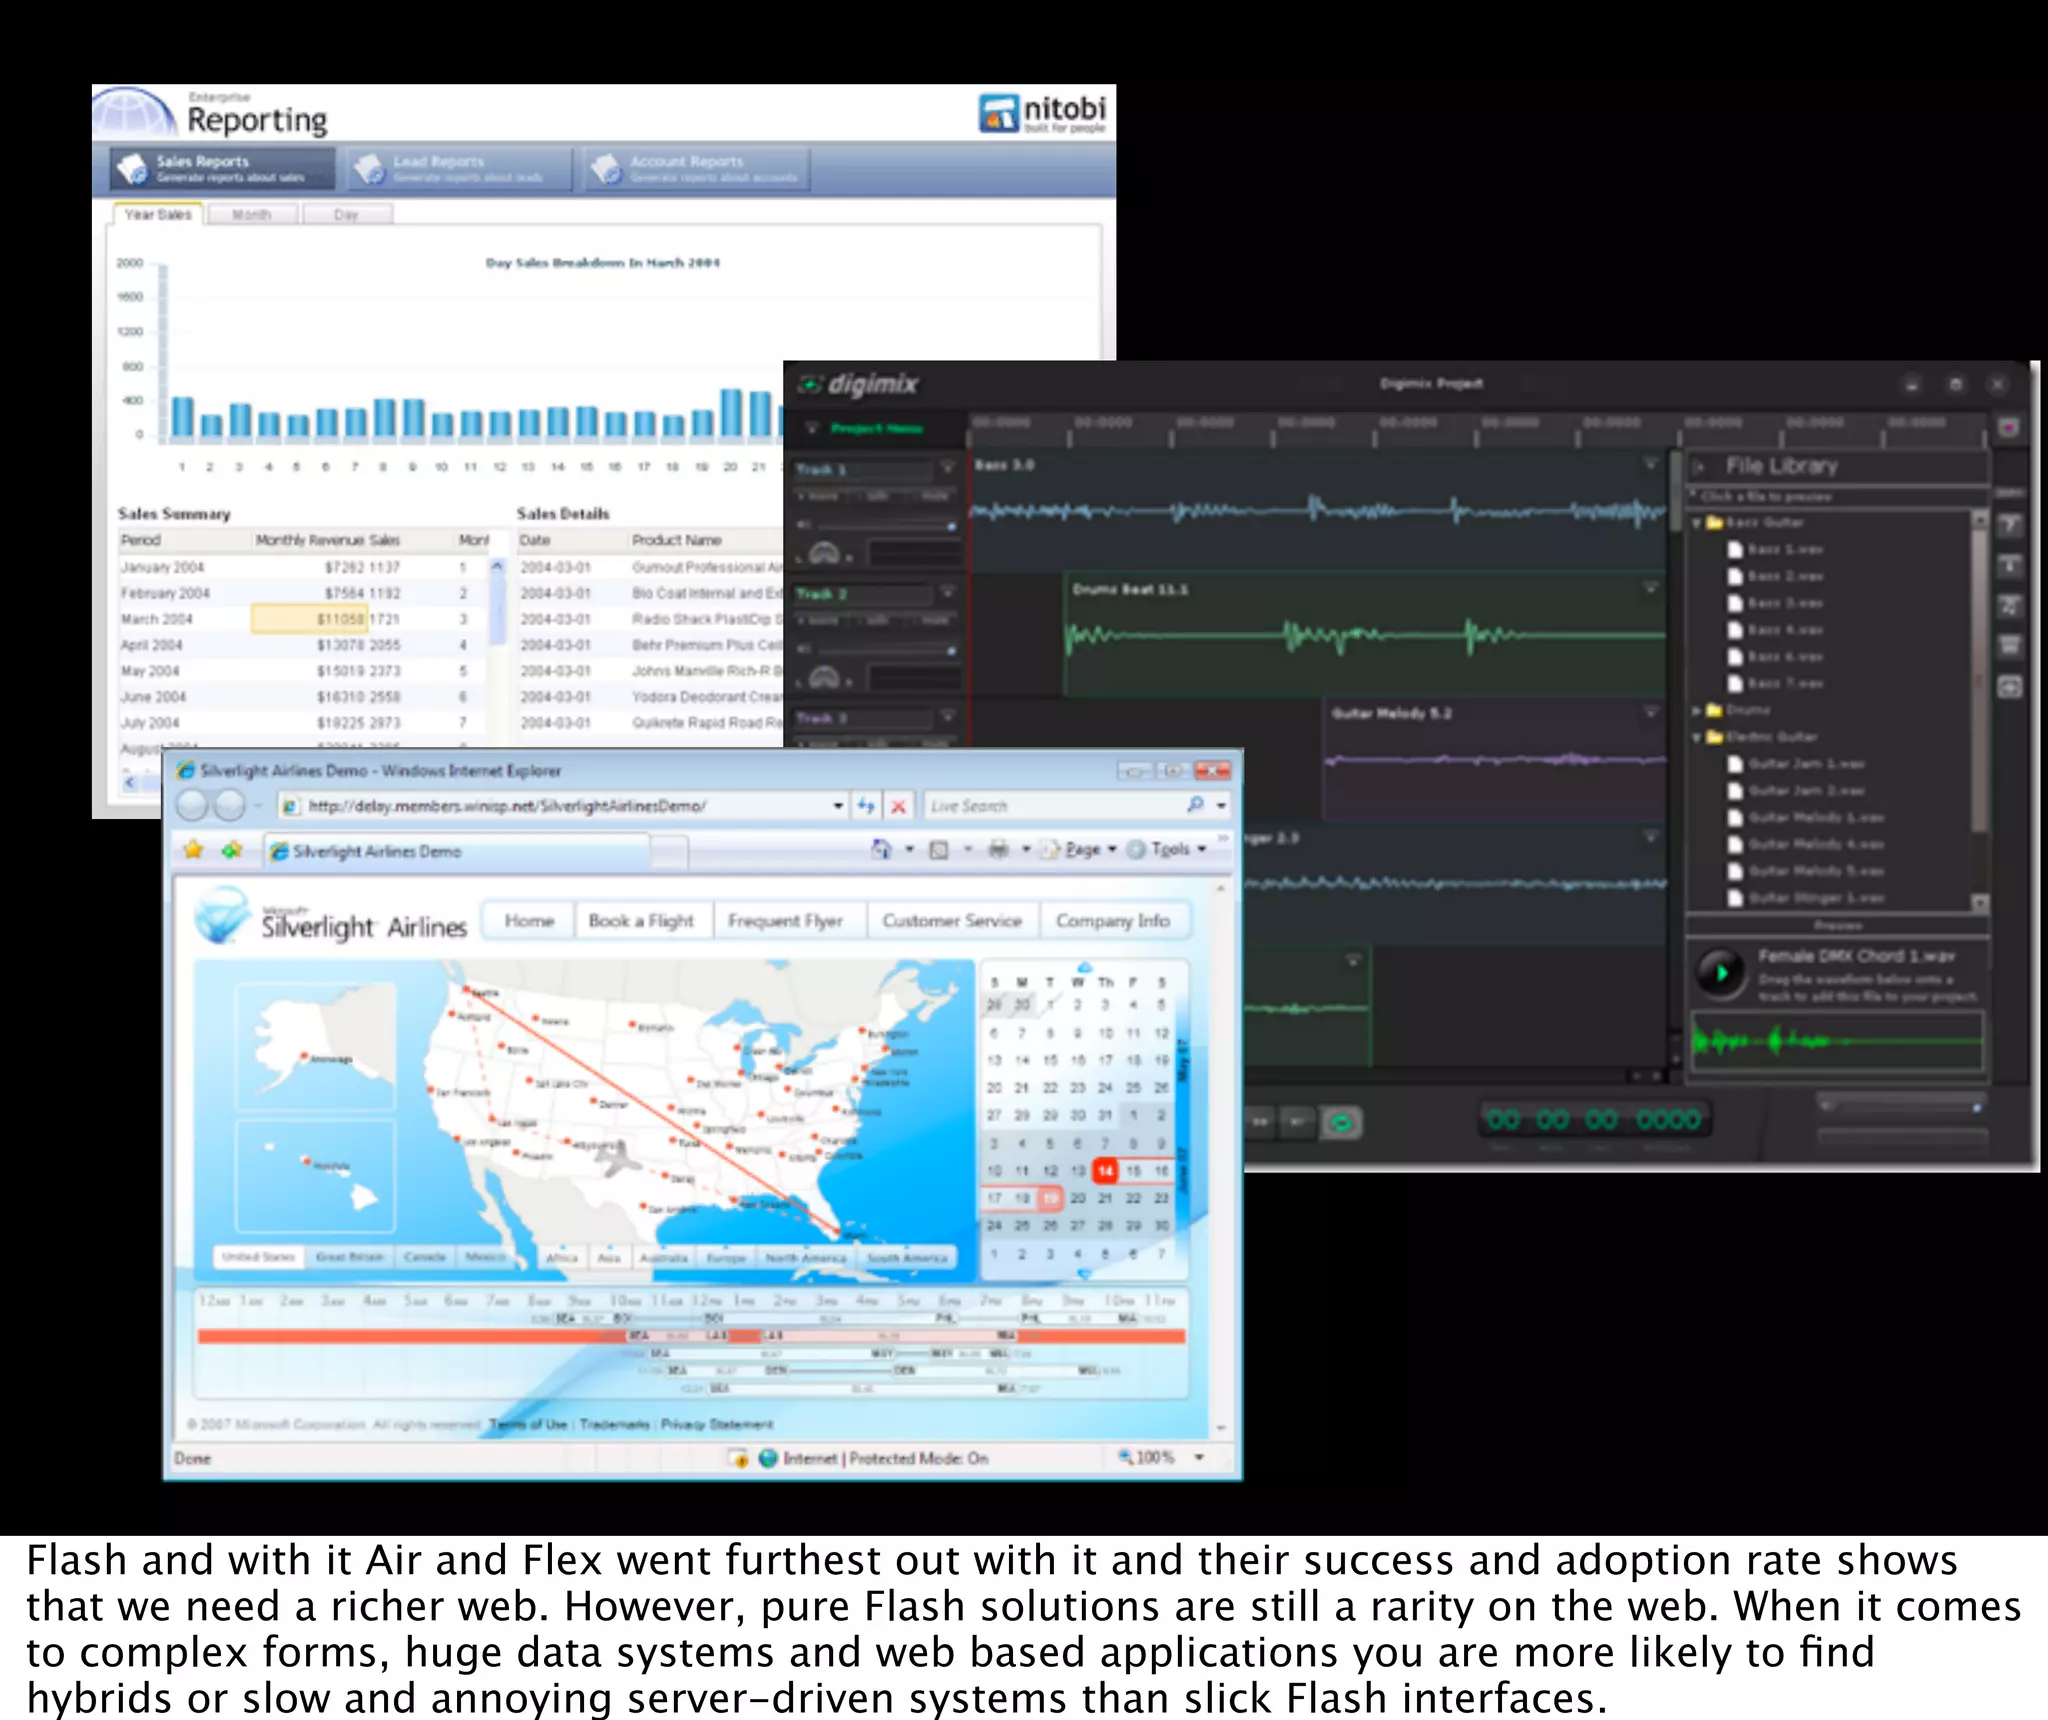The image size is (2048, 1720).
Task: Click the IE favorites star icon
Action: pos(194,850)
